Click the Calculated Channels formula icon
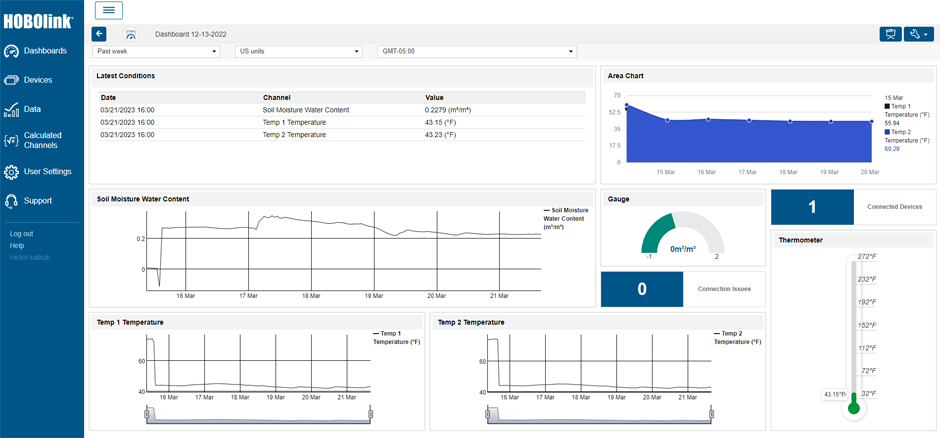The width and height of the screenshot is (940, 438). click(11, 141)
